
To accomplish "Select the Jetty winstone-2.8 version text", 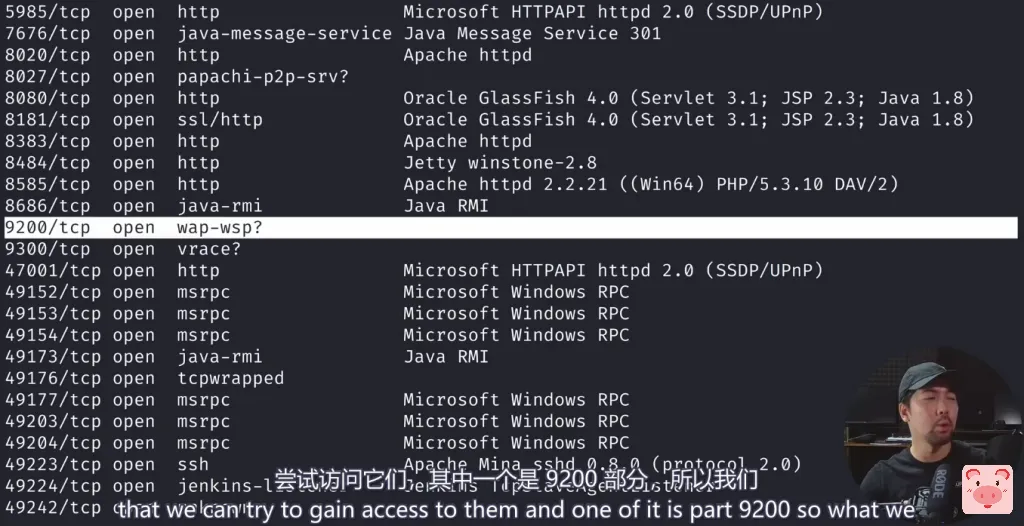I will pos(499,163).
